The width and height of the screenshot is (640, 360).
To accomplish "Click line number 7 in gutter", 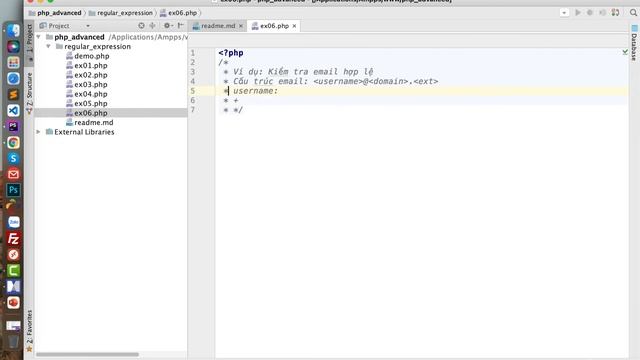I will [193, 110].
